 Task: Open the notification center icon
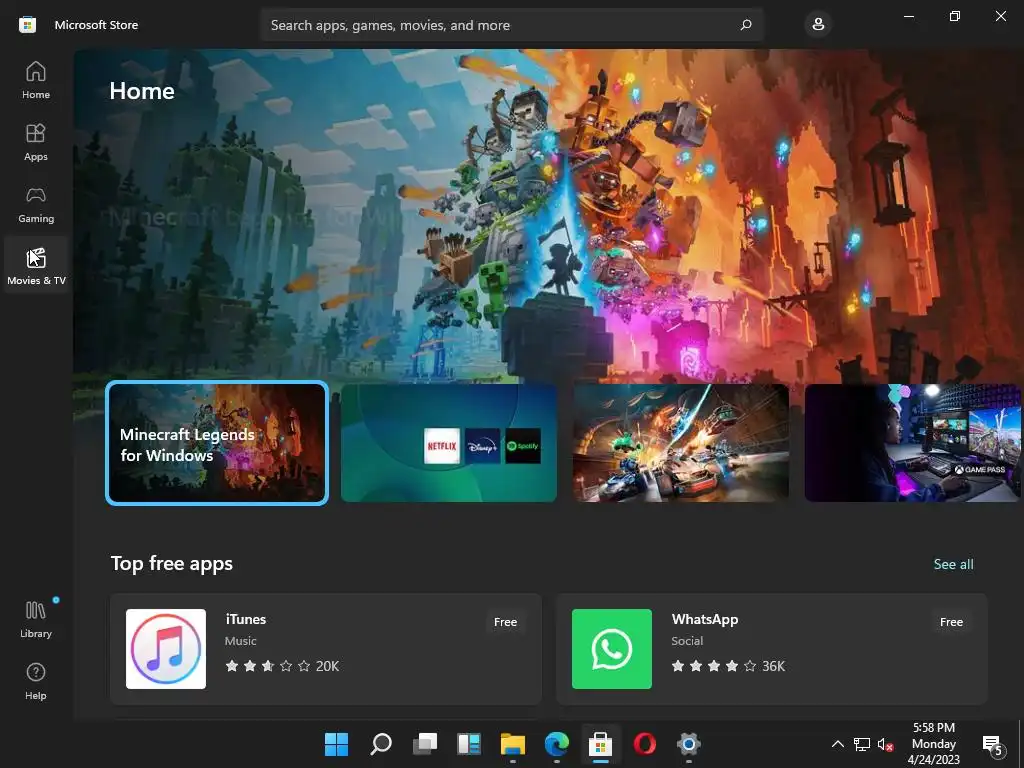point(993,744)
